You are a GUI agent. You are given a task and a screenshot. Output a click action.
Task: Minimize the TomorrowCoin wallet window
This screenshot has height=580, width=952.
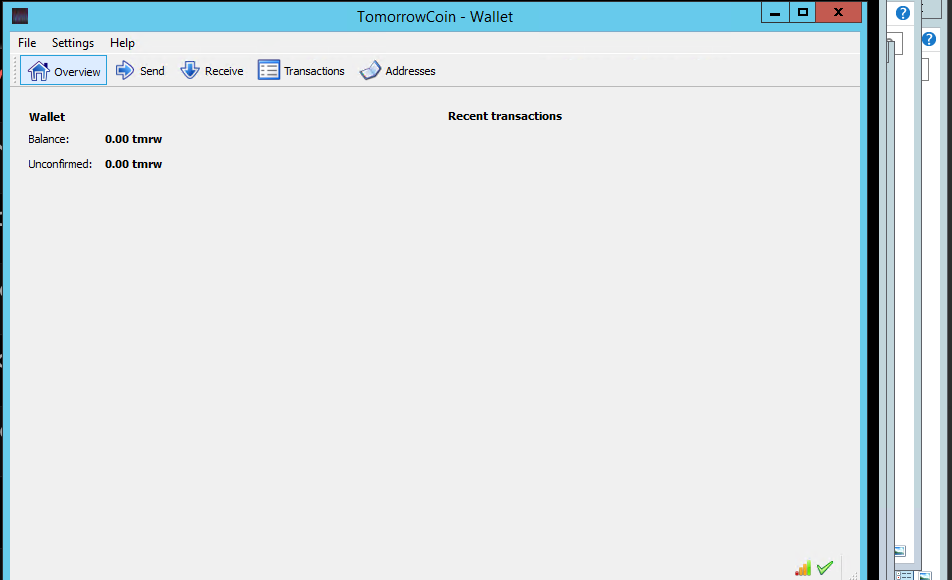coord(775,13)
